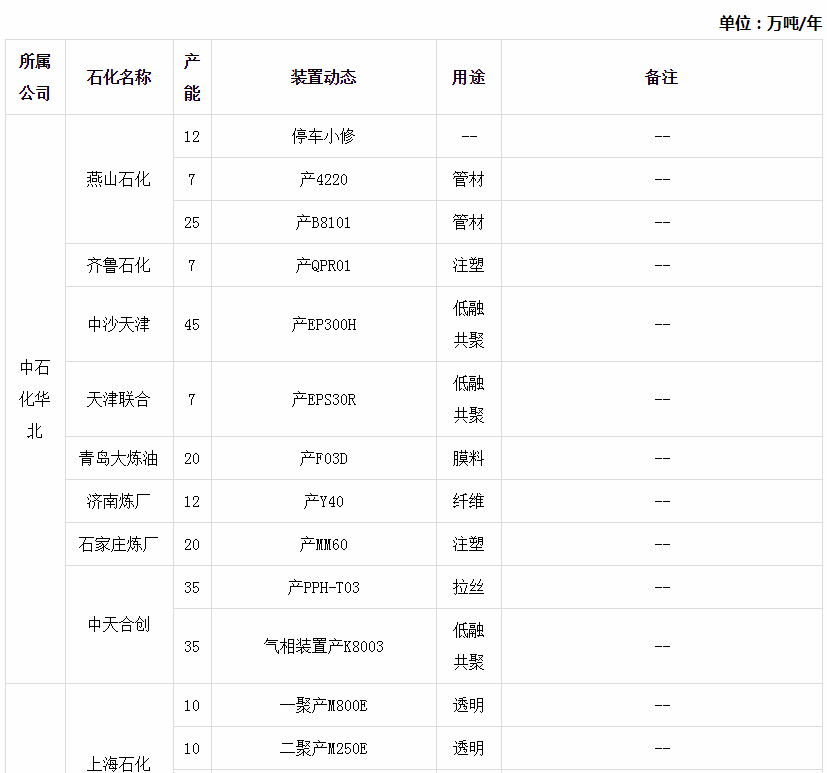827x773 pixels.
Task: Click the 石化名称 column header
Action: pos(119,77)
